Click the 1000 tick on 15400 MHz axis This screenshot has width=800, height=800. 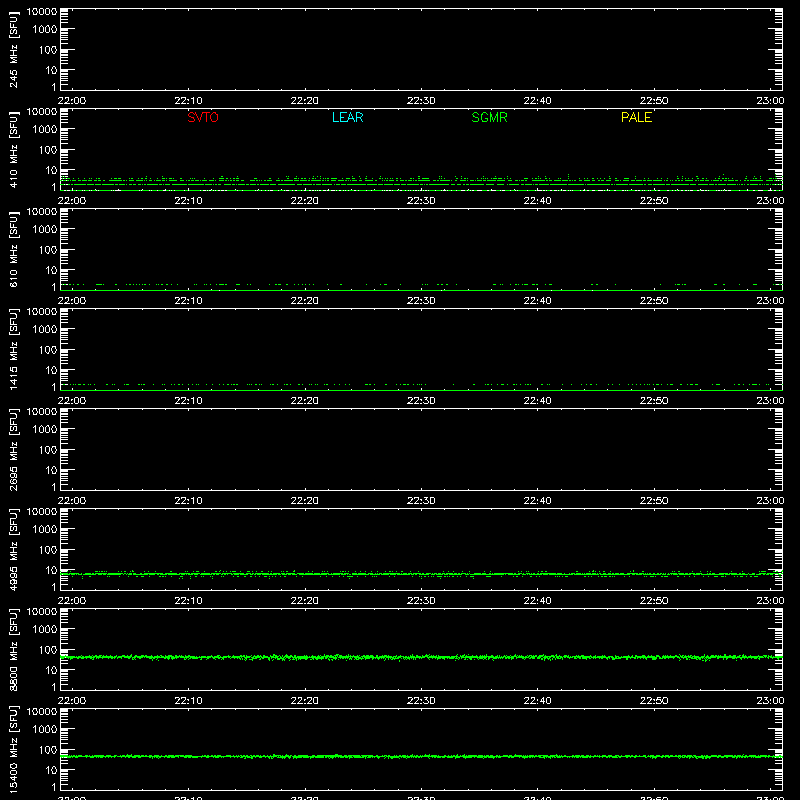click(45, 730)
